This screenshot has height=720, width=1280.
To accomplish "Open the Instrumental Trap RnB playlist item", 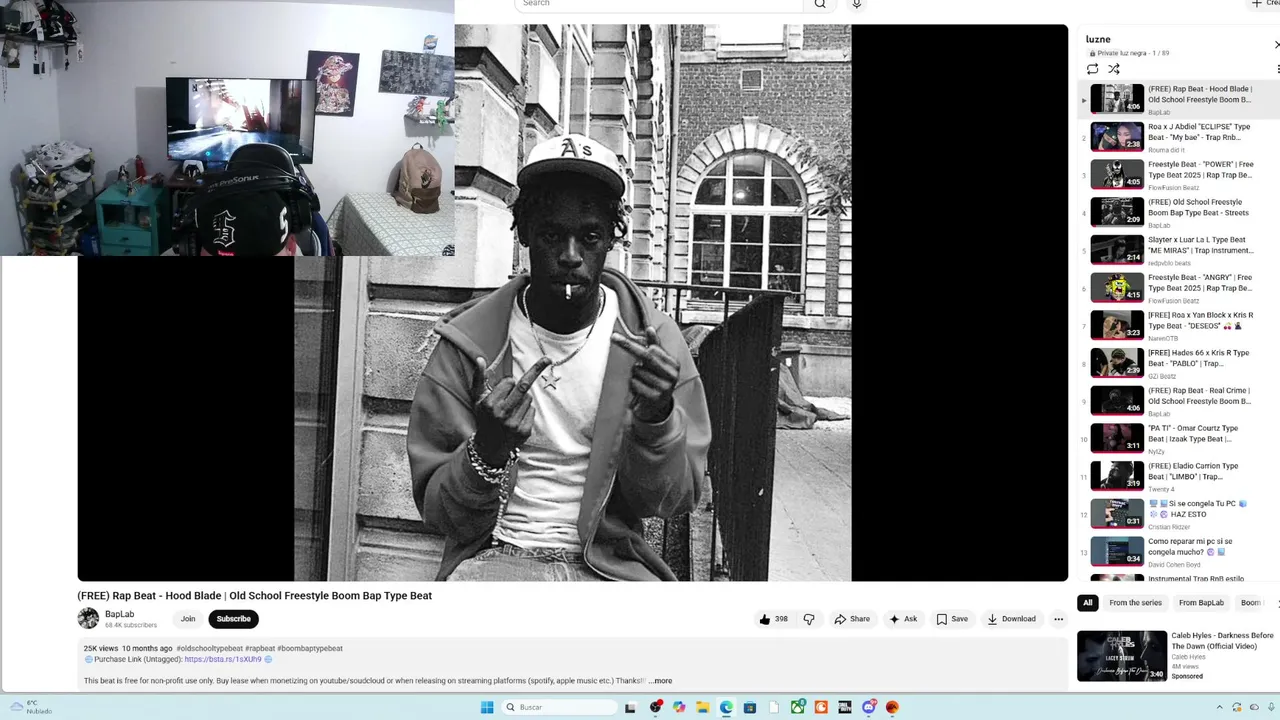I will (x=1178, y=578).
